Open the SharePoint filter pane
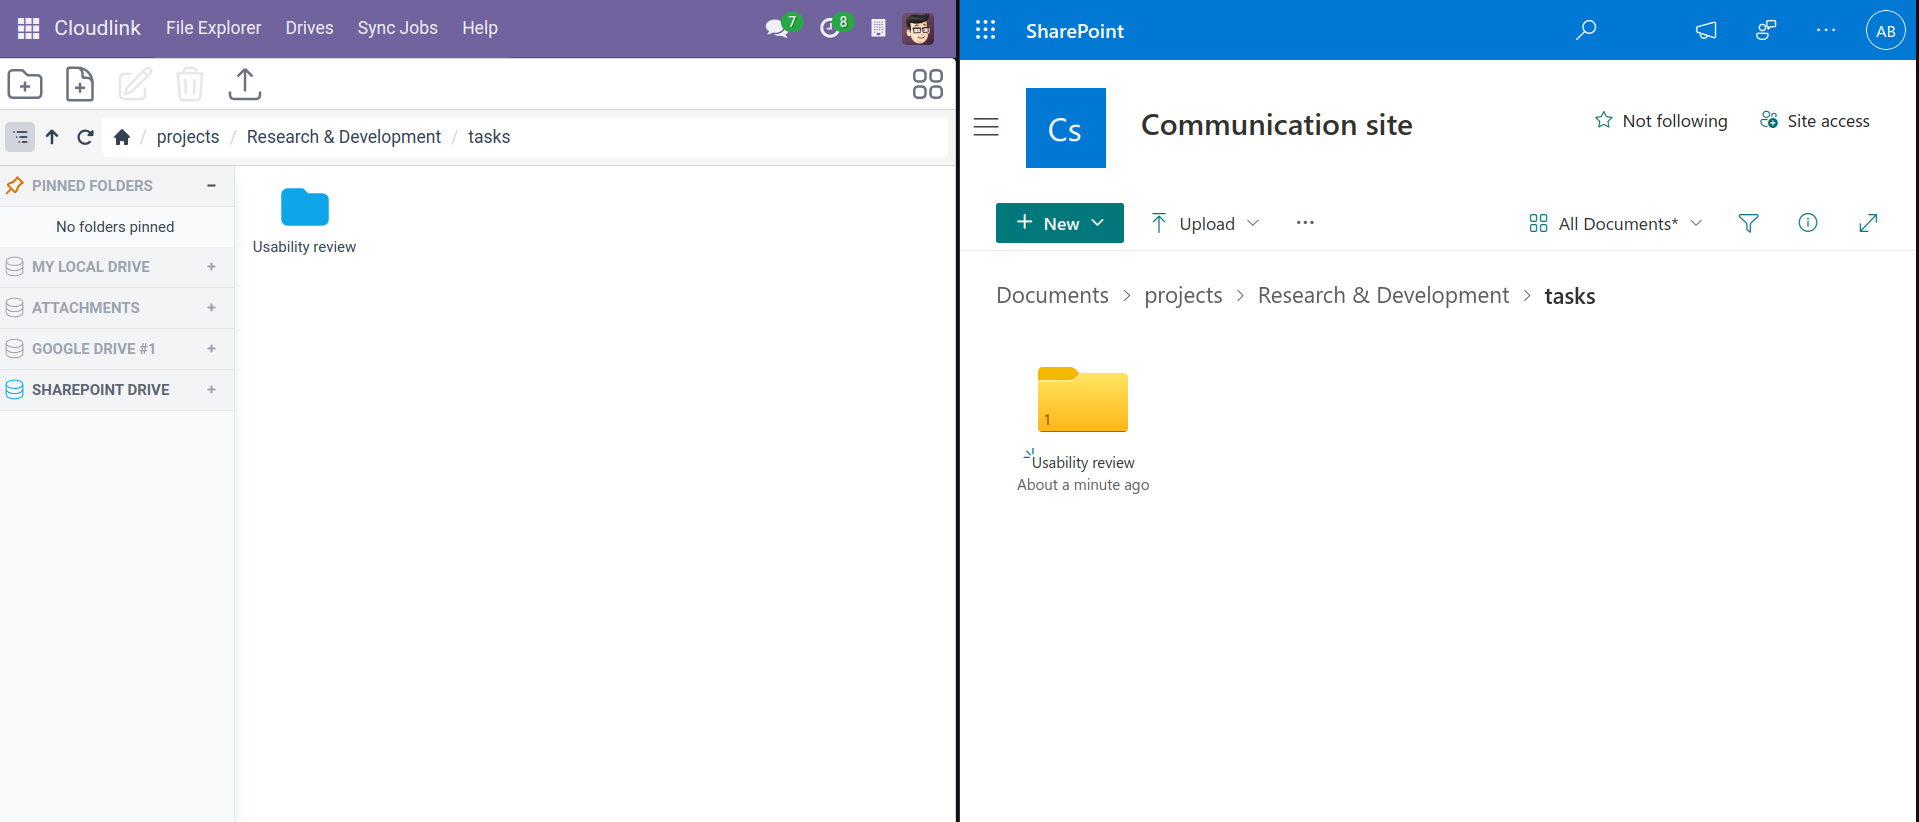This screenshot has height=822, width=1919. (1748, 223)
